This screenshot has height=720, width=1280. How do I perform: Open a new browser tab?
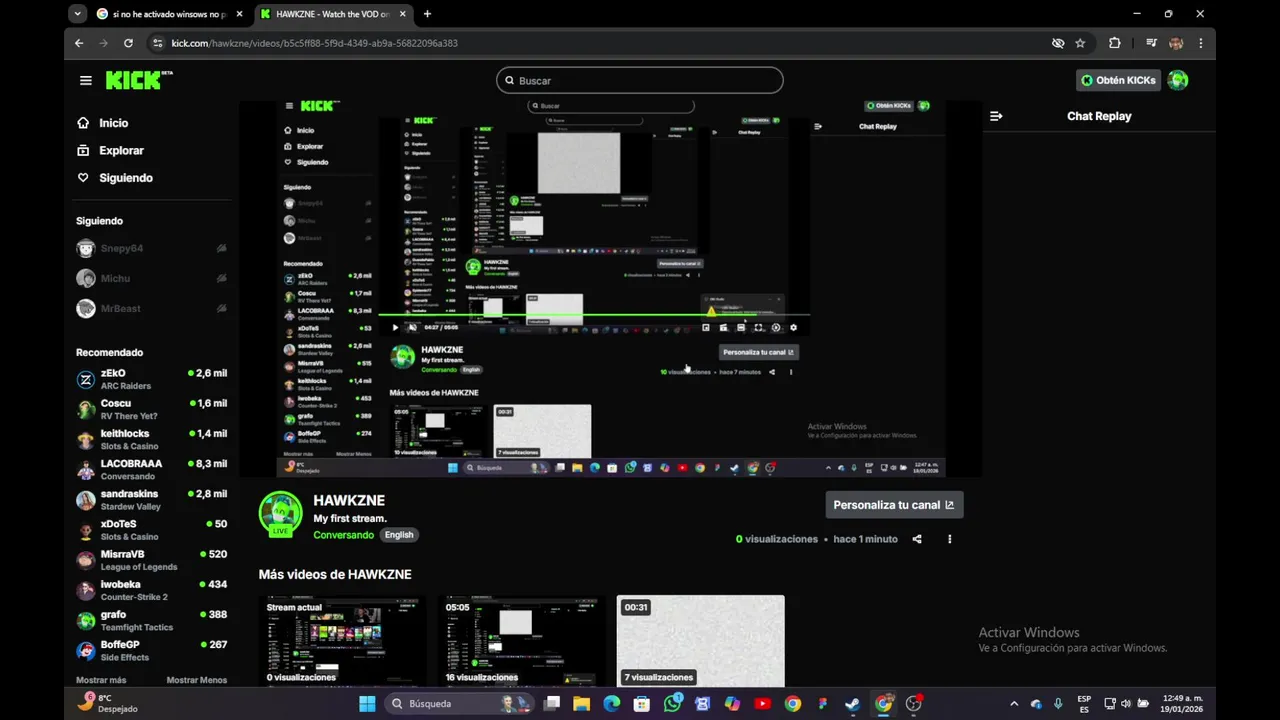(427, 14)
